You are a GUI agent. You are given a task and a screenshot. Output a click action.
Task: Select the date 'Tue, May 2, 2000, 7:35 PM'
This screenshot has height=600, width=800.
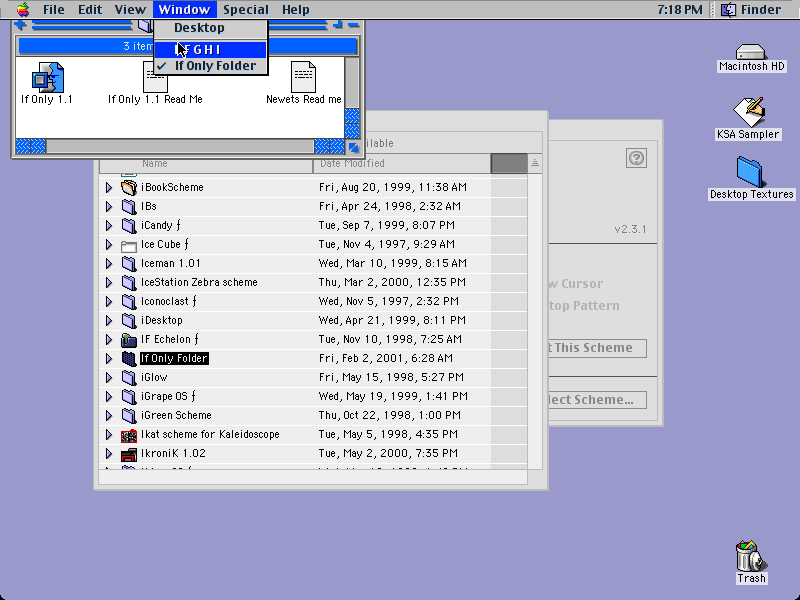[388, 454]
